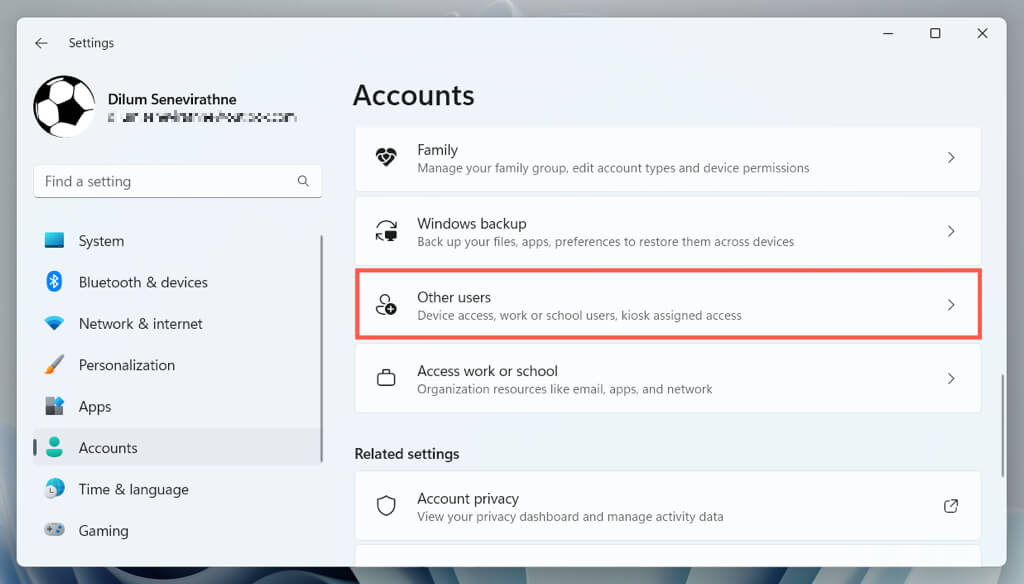Image resolution: width=1024 pixels, height=584 pixels.
Task: Open System settings in sidebar
Action: [x=101, y=241]
